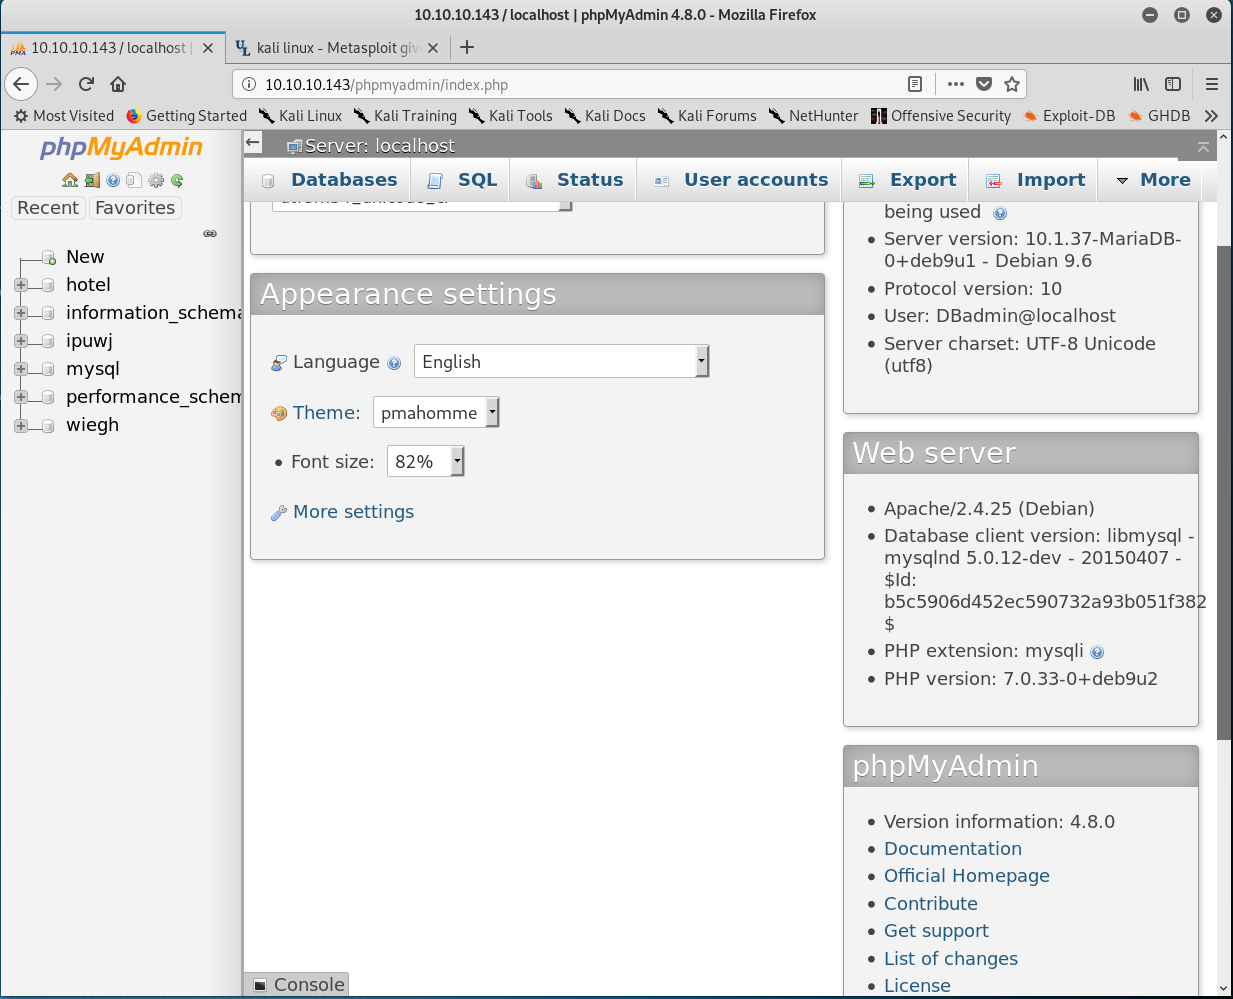Expand the wiegh database node
This screenshot has height=999, width=1233.
pyautogui.click(x=21, y=425)
